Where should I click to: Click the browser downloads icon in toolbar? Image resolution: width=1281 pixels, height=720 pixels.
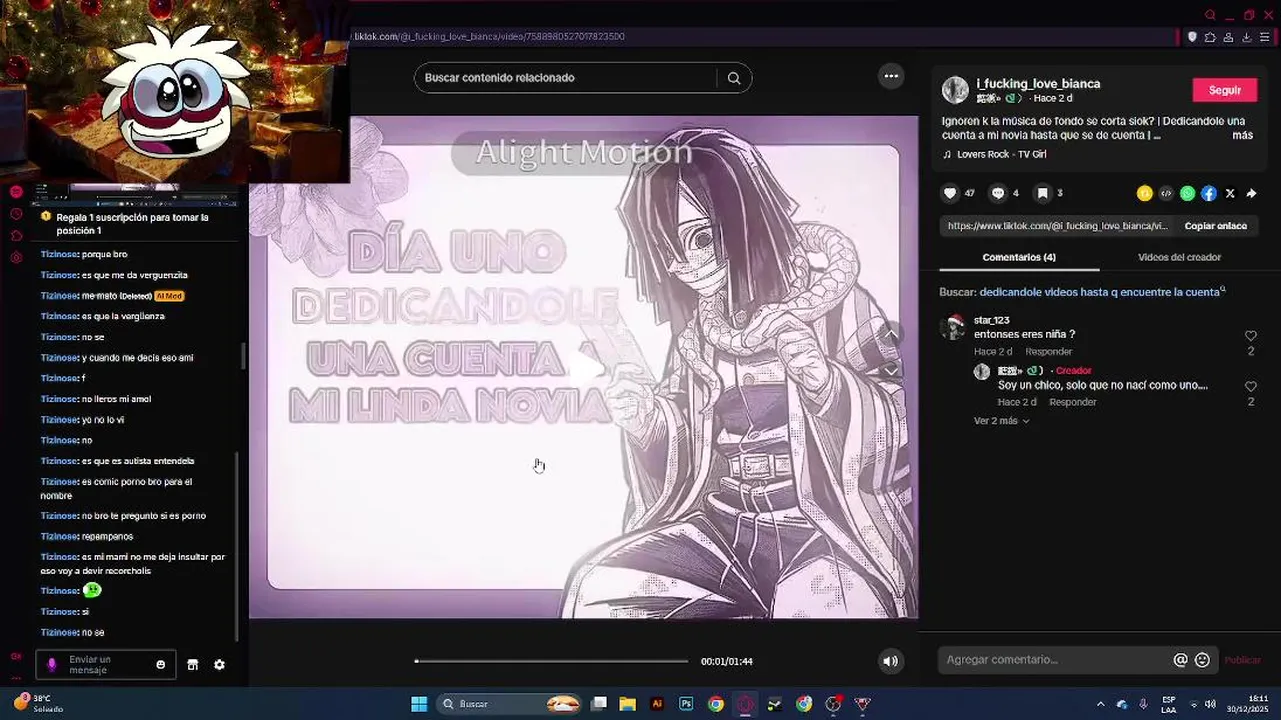pyautogui.click(x=1247, y=37)
